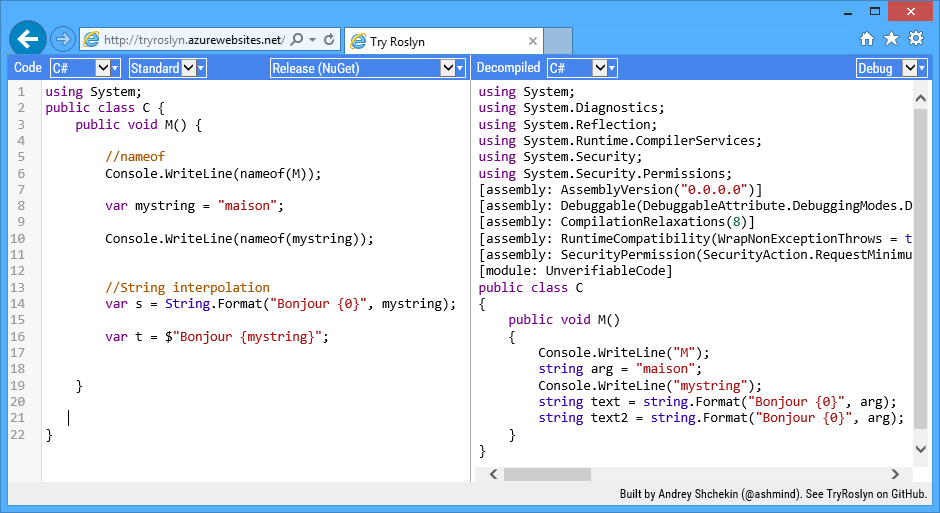The height and width of the screenshot is (513, 940).
Task: Select the Try Roslyn tab
Action: coord(444,41)
